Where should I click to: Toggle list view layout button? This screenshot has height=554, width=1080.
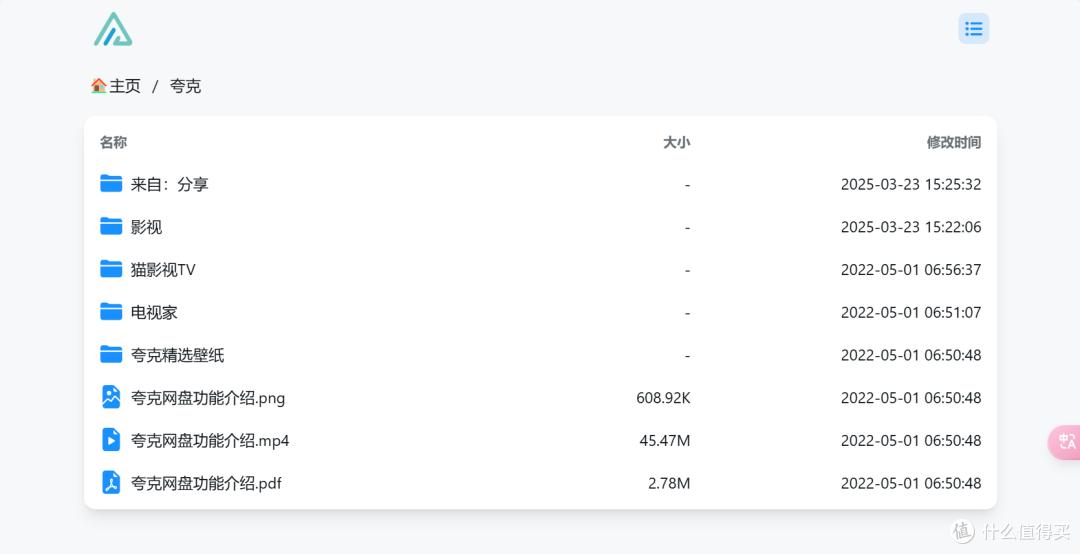coord(973,29)
